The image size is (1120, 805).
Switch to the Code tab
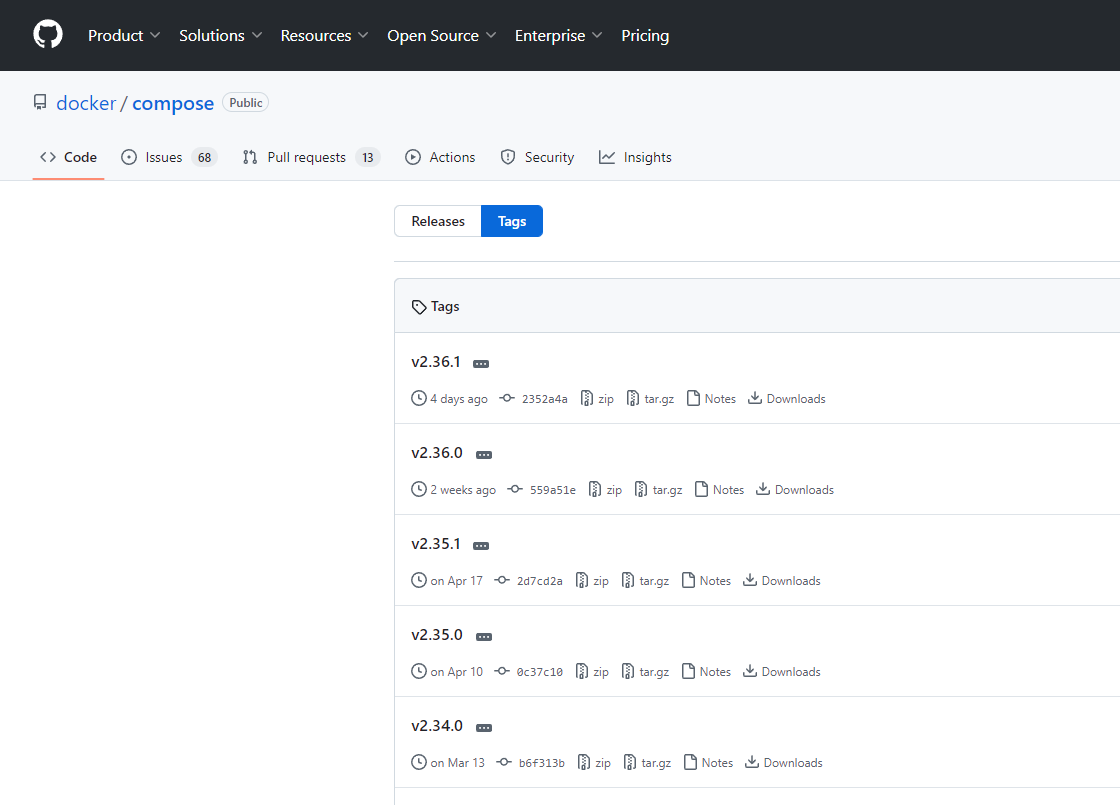pos(69,157)
